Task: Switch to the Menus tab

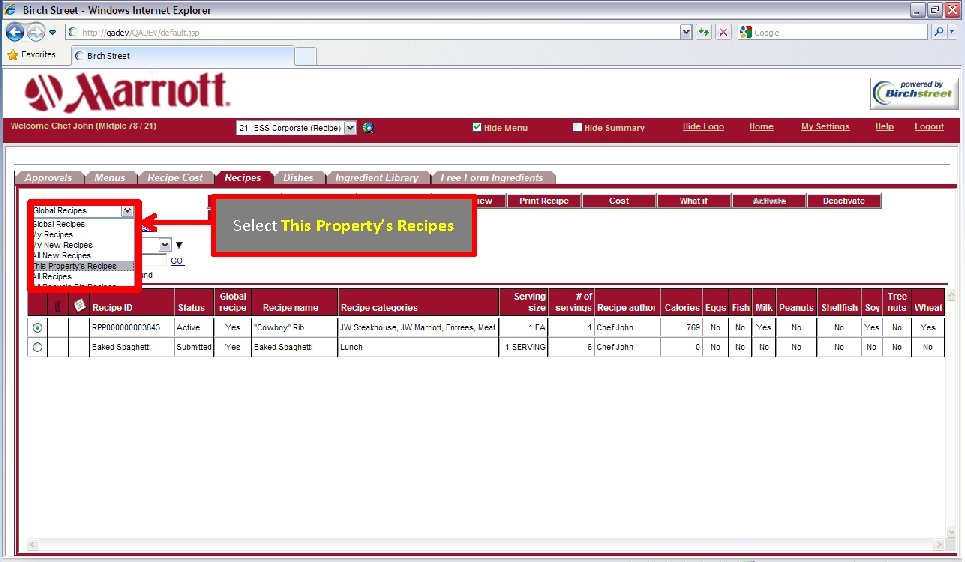Action: pos(110,177)
